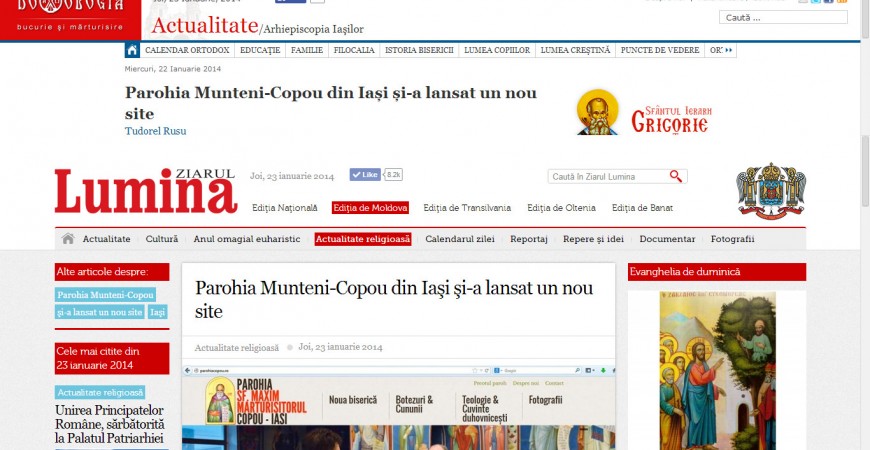The image size is (870, 450).
Task: Open the parohiacopou website screenshot in article
Action: click(x=398, y=407)
